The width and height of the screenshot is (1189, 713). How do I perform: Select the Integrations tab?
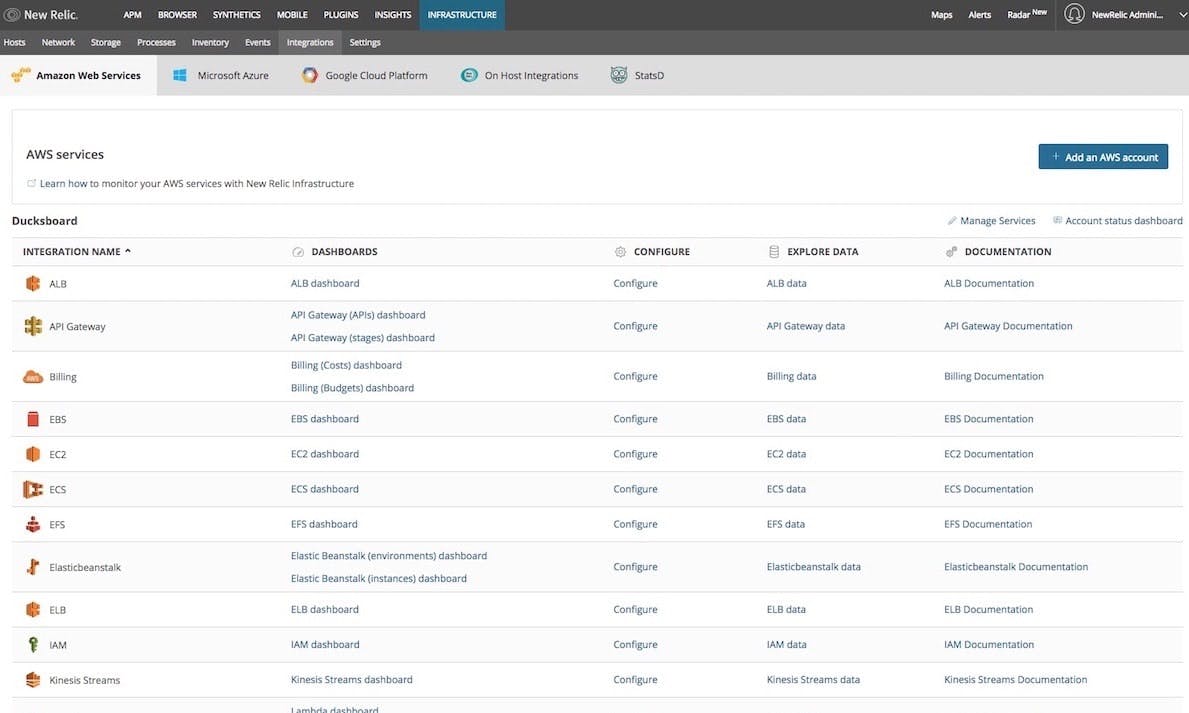coord(310,42)
